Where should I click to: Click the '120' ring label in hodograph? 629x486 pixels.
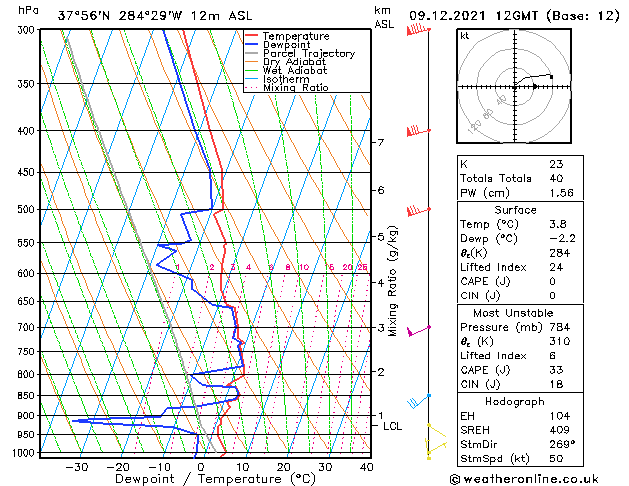tap(474, 127)
